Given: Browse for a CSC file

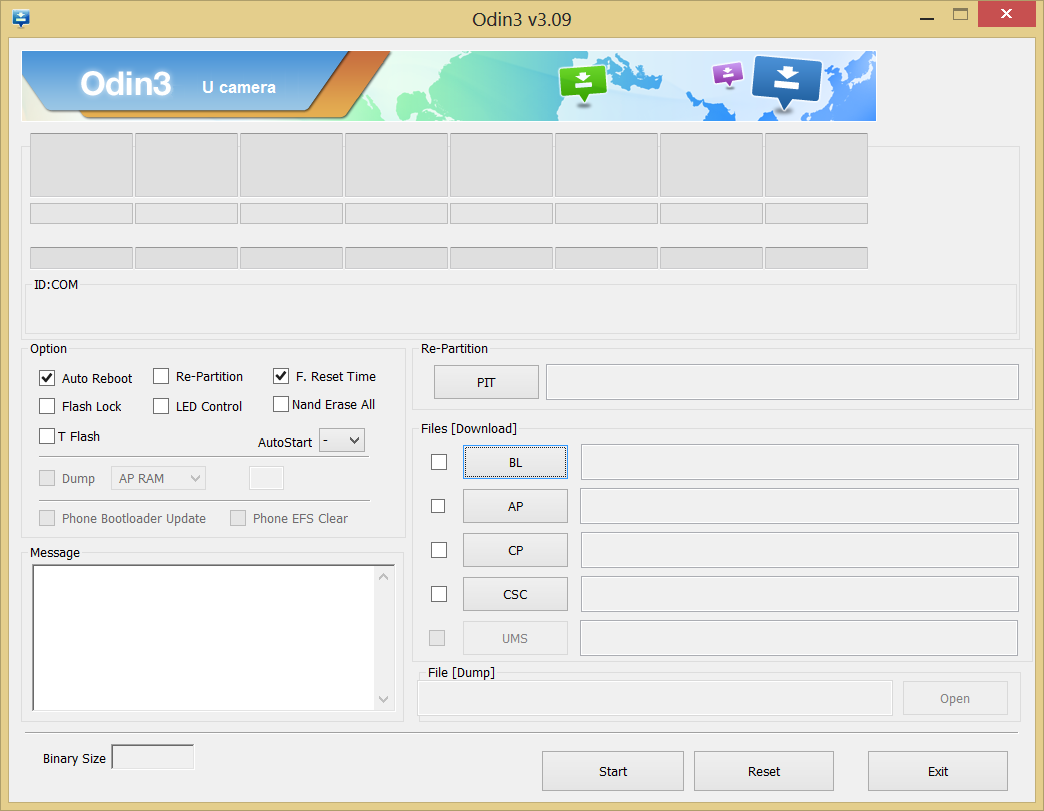Looking at the screenshot, I should (x=515, y=594).
